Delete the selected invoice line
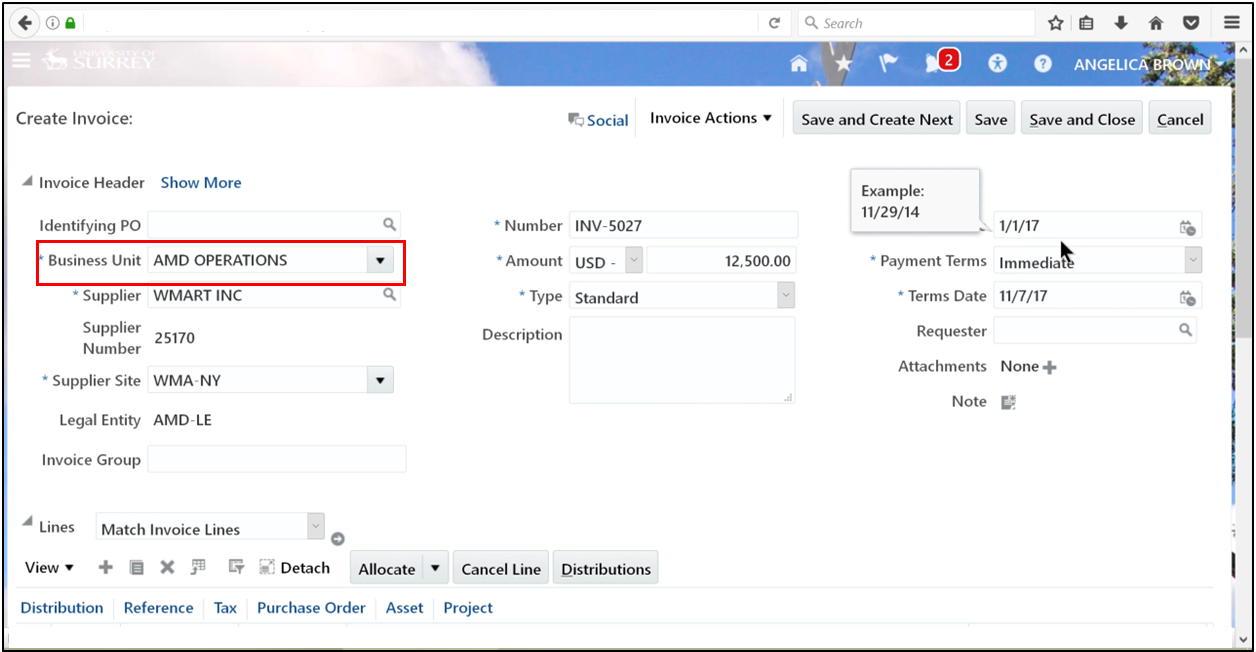This screenshot has height=652, width=1256. pos(166,567)
